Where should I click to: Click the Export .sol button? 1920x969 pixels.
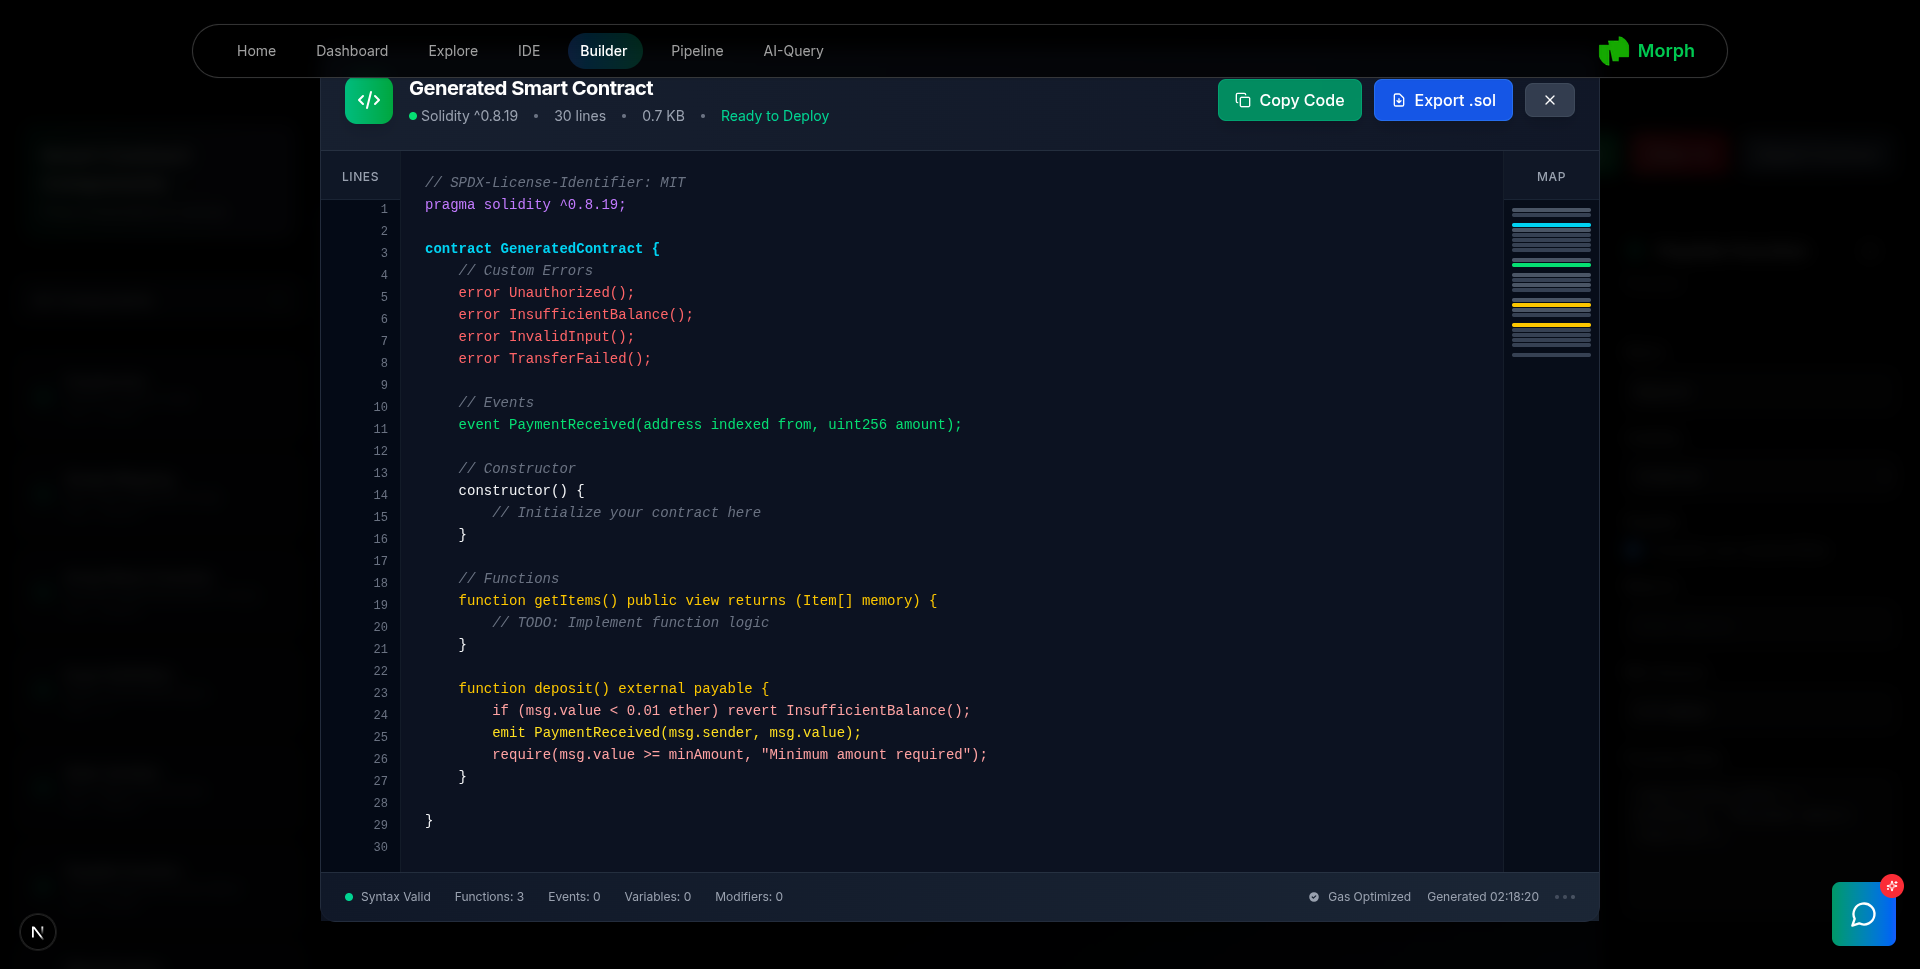(x=1443, y=100)
